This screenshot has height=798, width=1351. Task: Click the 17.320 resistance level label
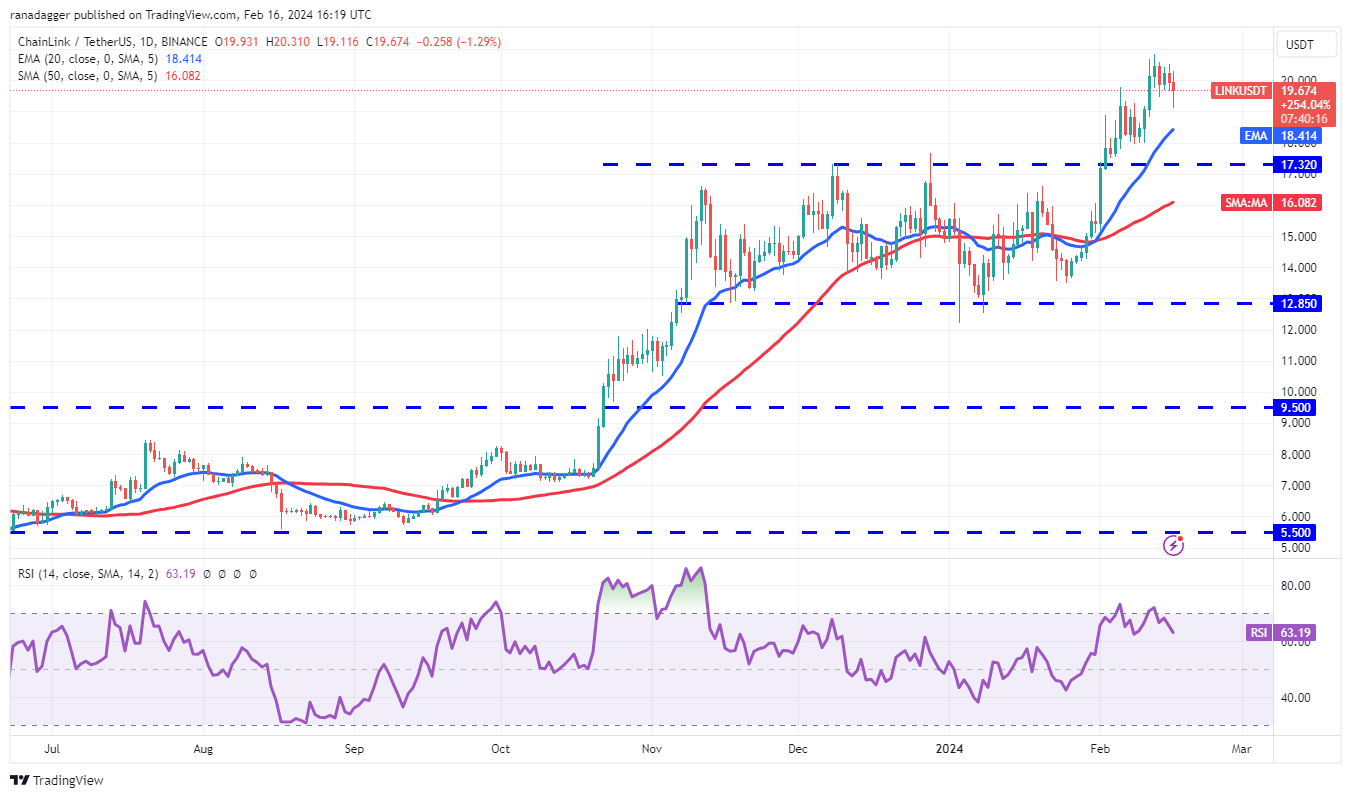(x=1300, y=164)
